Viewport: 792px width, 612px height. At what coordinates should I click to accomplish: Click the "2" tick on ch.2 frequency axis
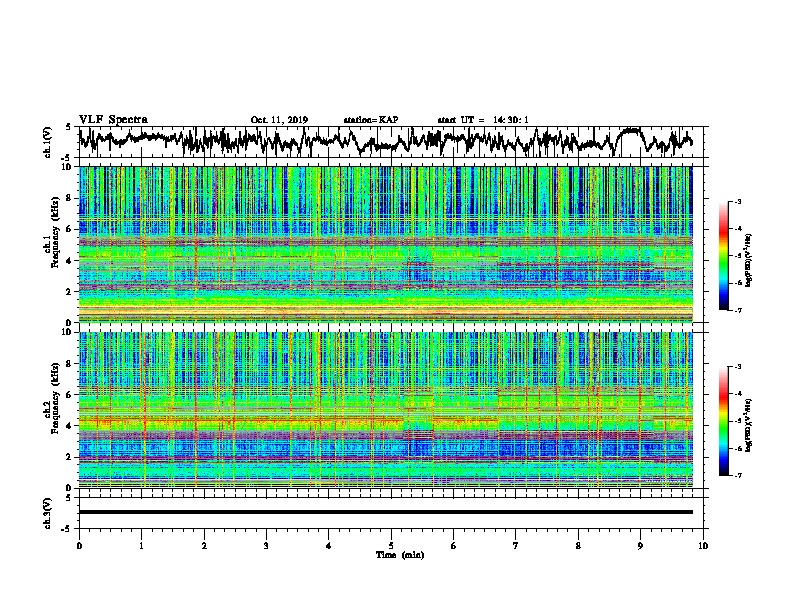[71, 457]
